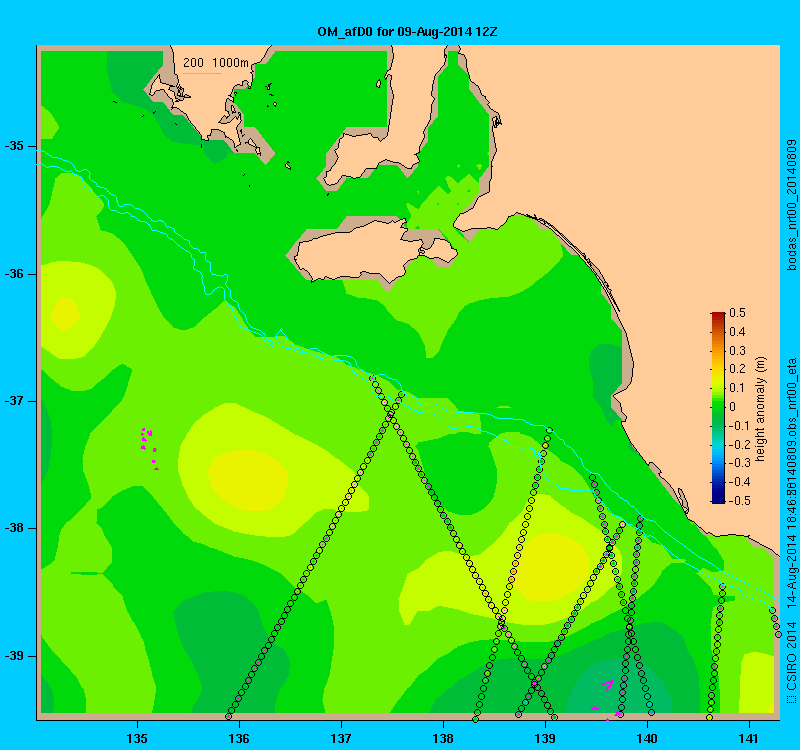Click the 0.2 colorbar tick label
Viewport: 800px width, 750px height.
tap(737, 369)
